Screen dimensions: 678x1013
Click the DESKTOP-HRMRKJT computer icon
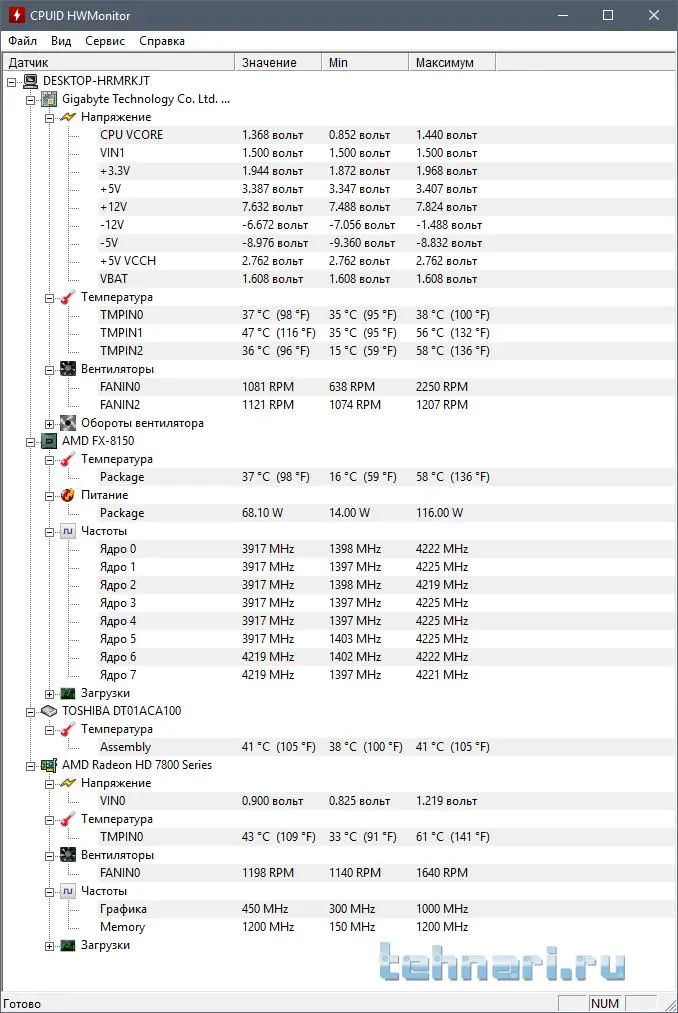(30, 81)
